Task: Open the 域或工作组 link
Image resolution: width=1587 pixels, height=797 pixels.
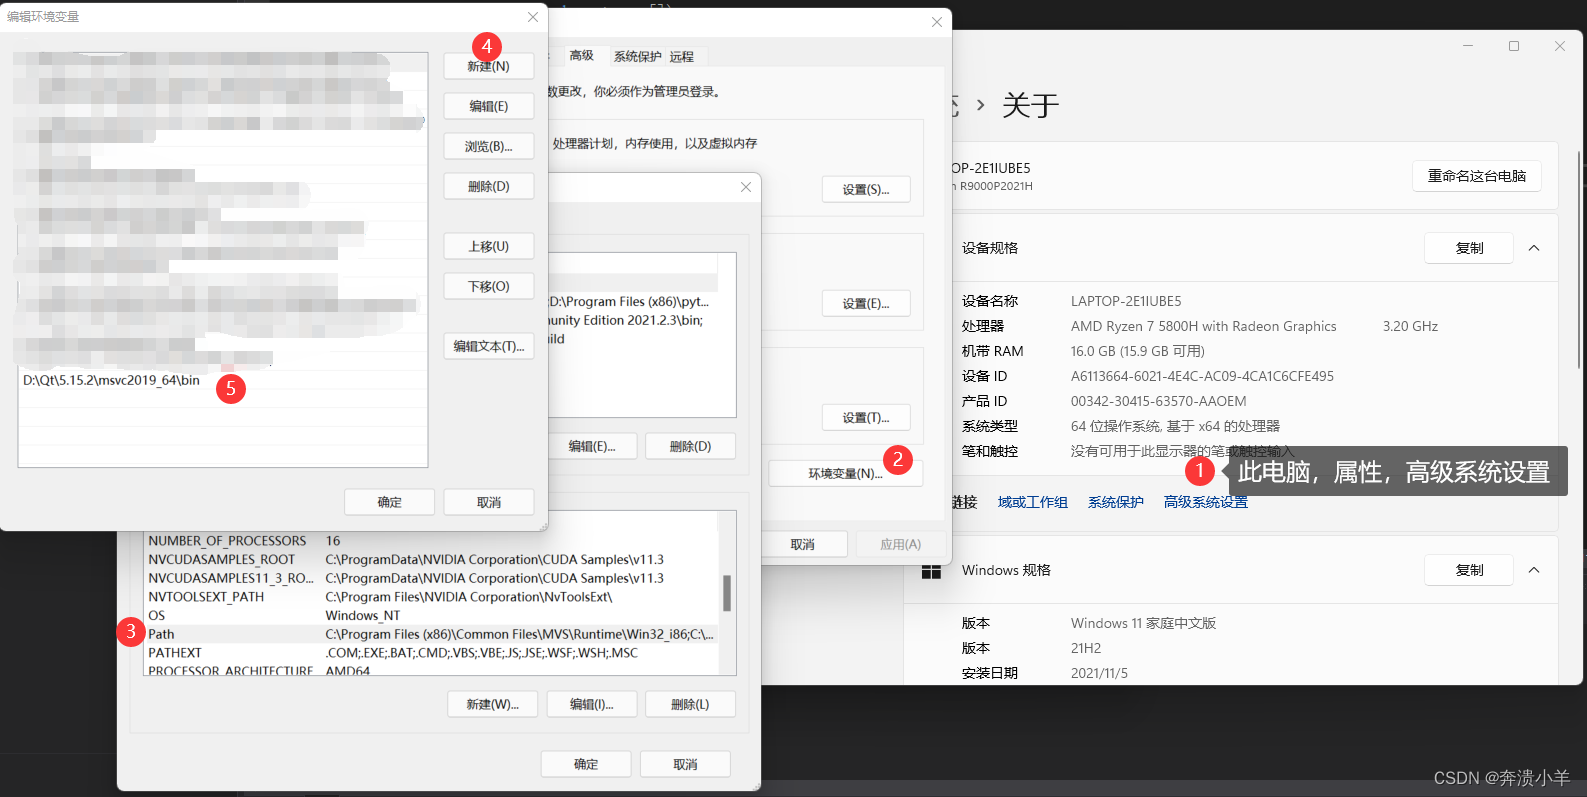Action: 1033,502
